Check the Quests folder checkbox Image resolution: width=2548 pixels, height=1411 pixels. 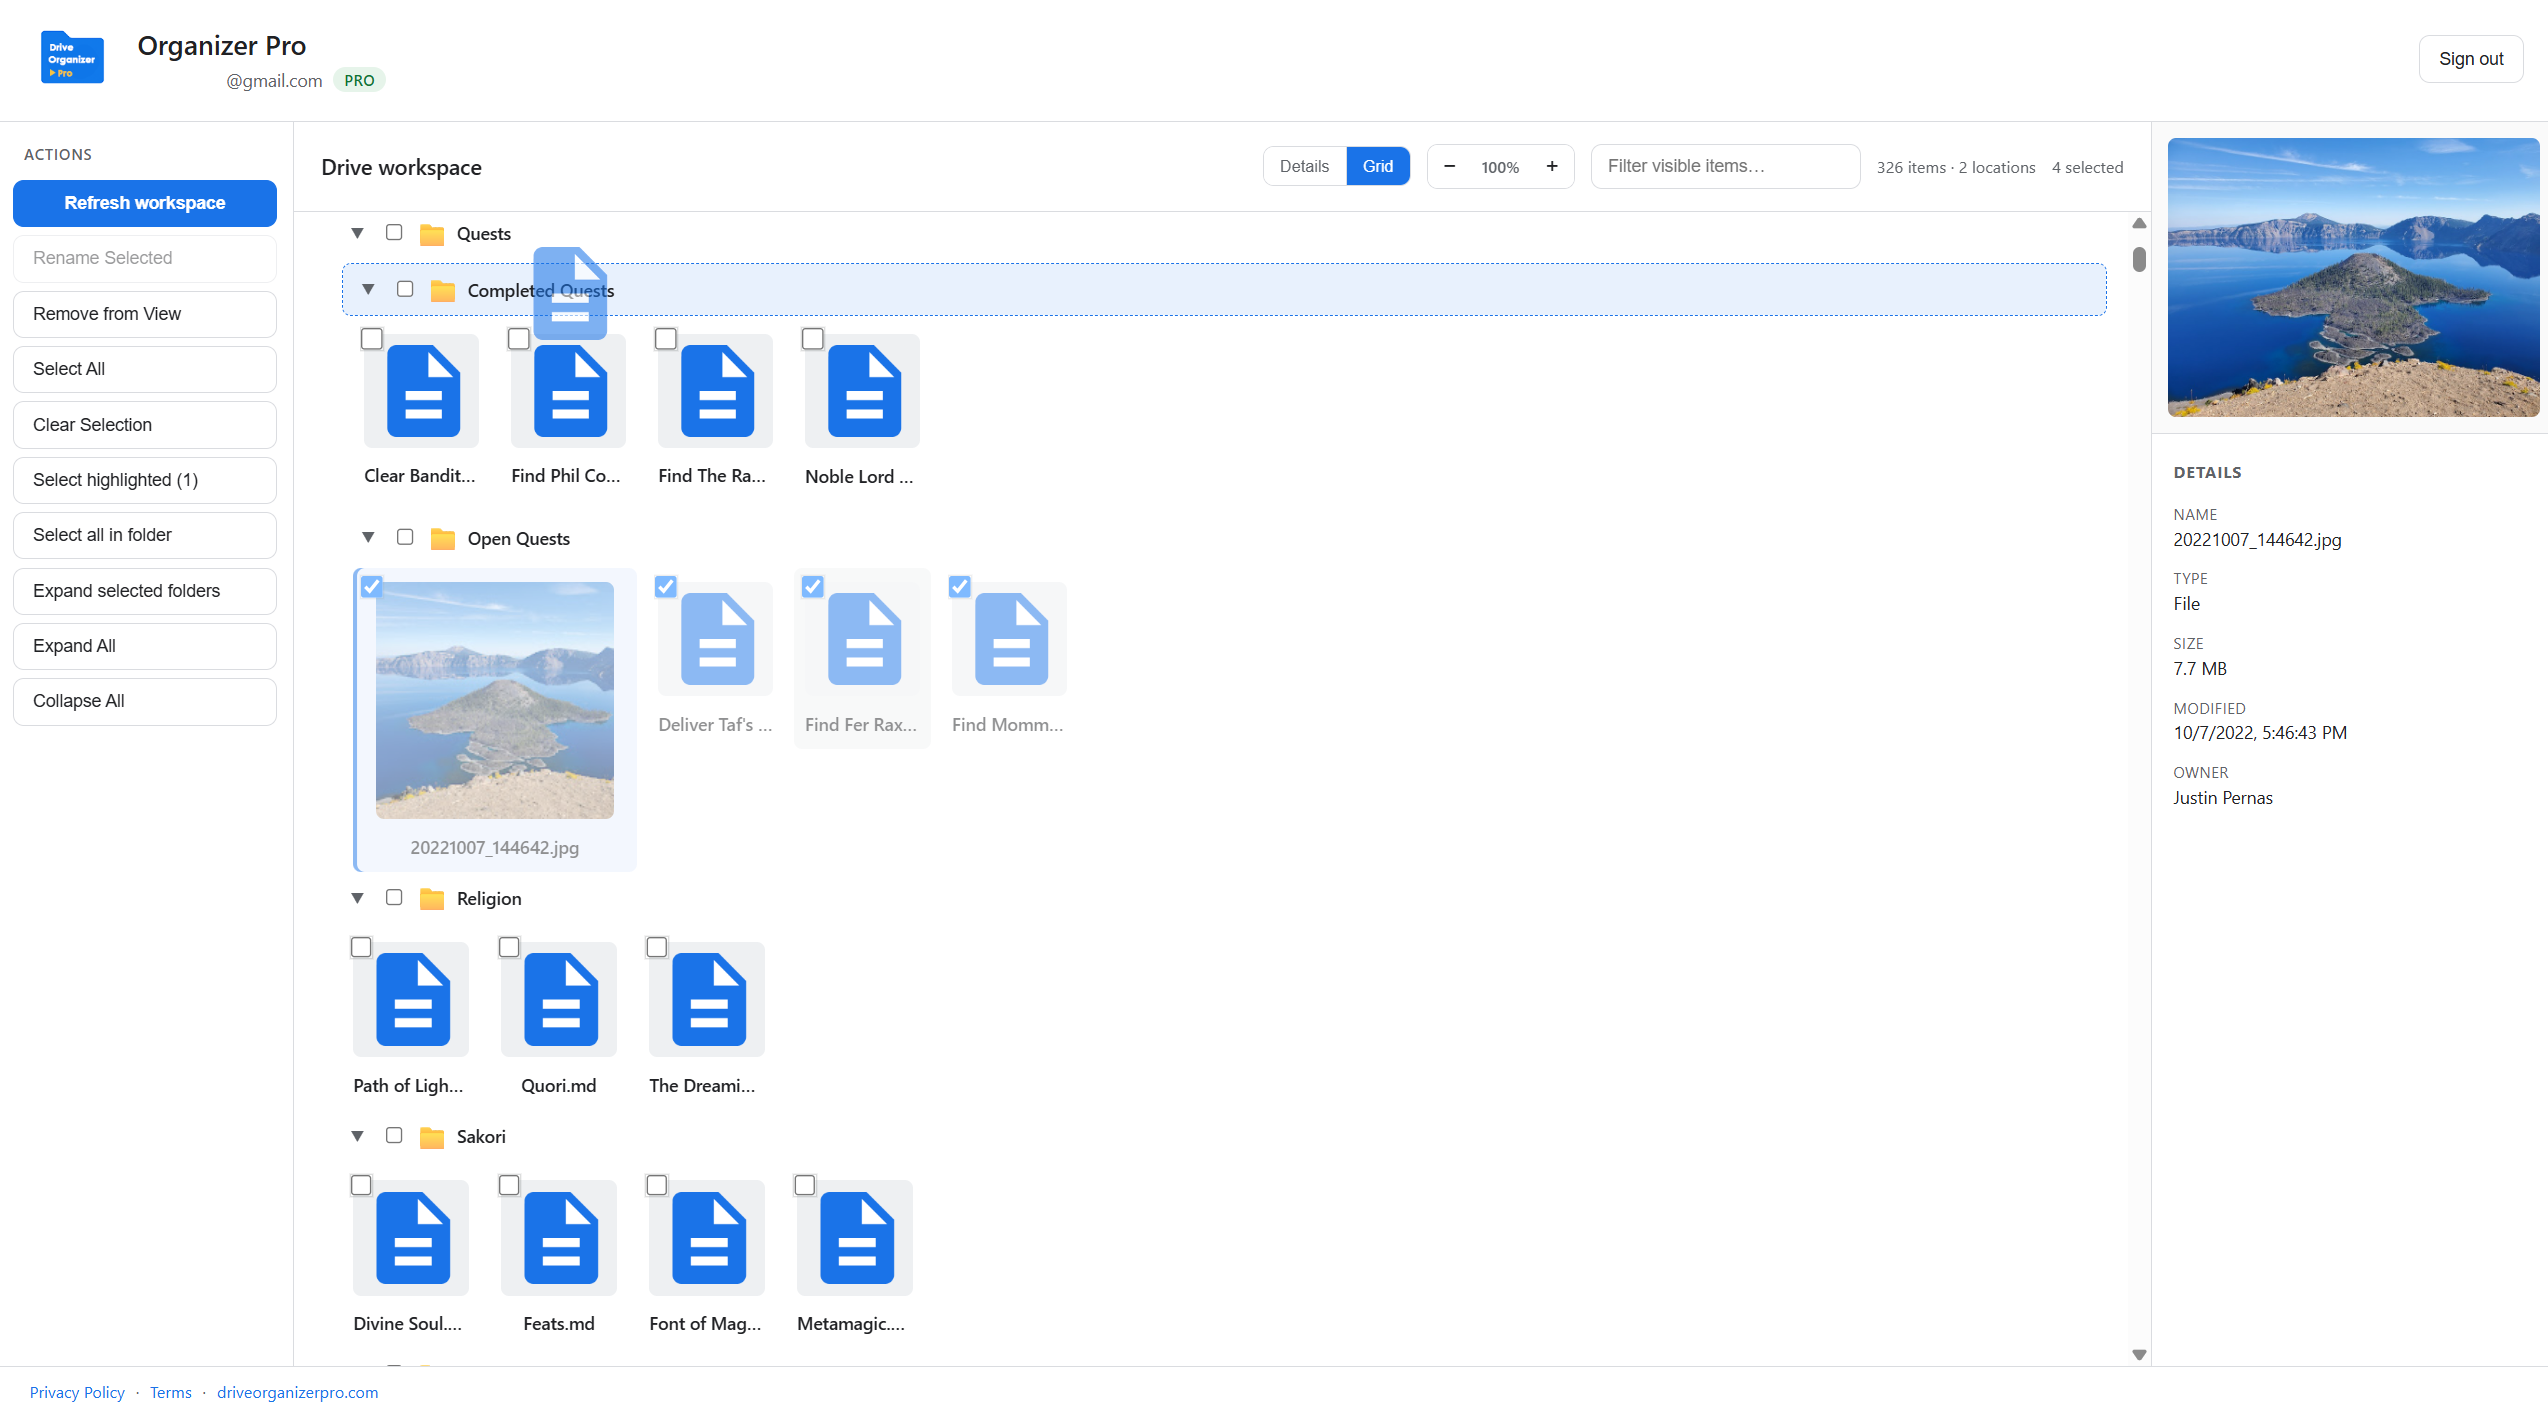coord(394,232)
